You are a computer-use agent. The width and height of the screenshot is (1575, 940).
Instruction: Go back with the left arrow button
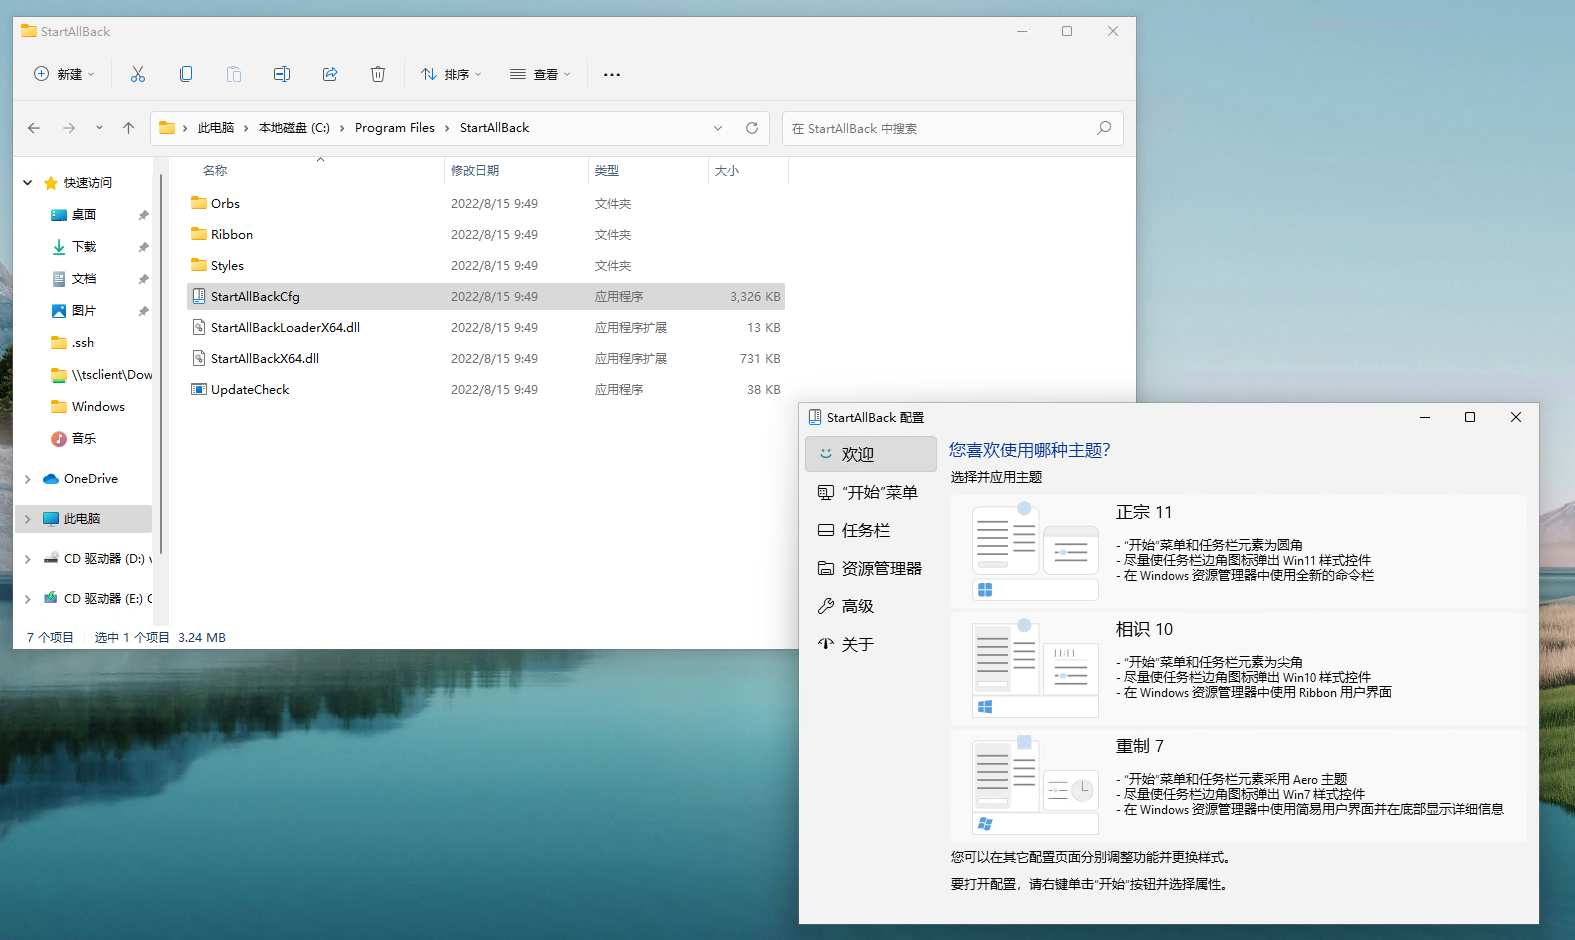tap(34, 128)
